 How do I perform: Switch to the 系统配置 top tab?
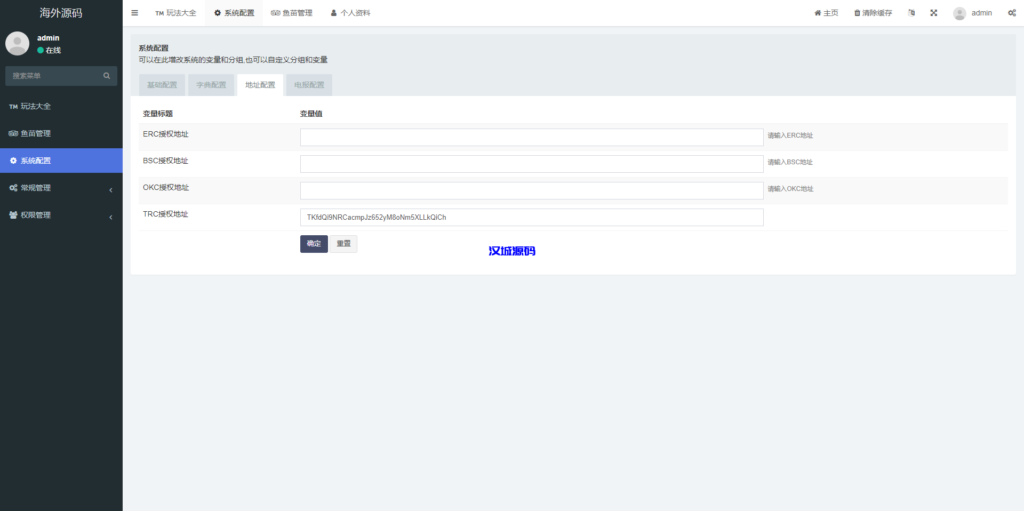pos(234,12)
